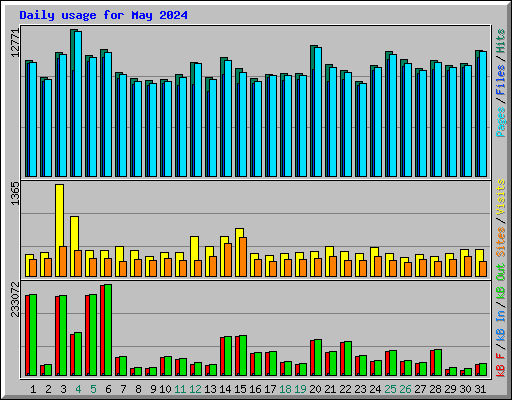Click the Hits legend label

(x=501, y=41)
